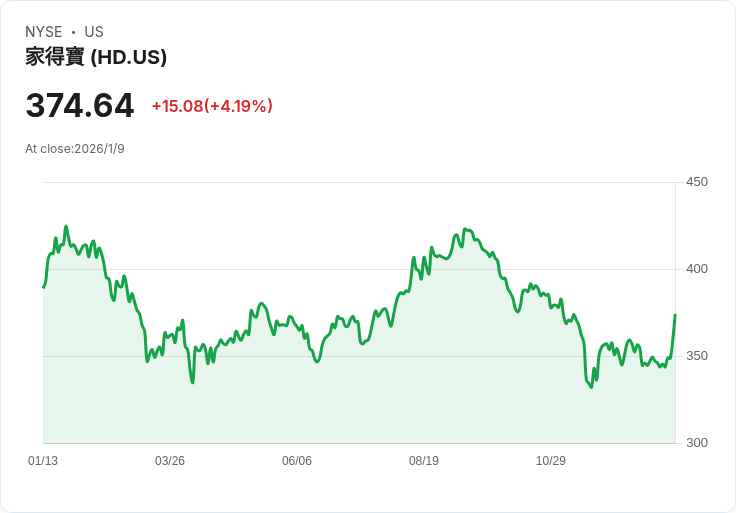The height and width of the screenshot is (513, 736).
Task: Click the 450 y-axis label
Action: click(x=697, y=182)
